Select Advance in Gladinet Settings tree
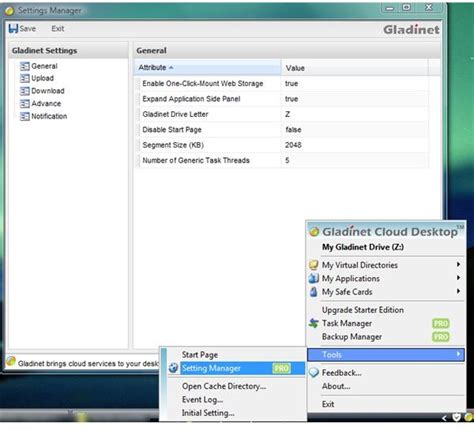This screenshot has width=474, height=431. pyautogui.click(x=46, y=104)
